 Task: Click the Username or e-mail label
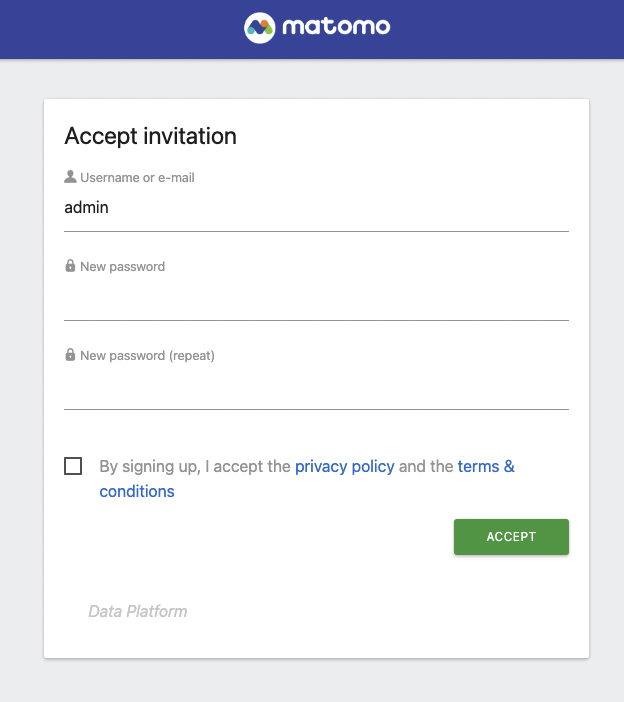137,177
